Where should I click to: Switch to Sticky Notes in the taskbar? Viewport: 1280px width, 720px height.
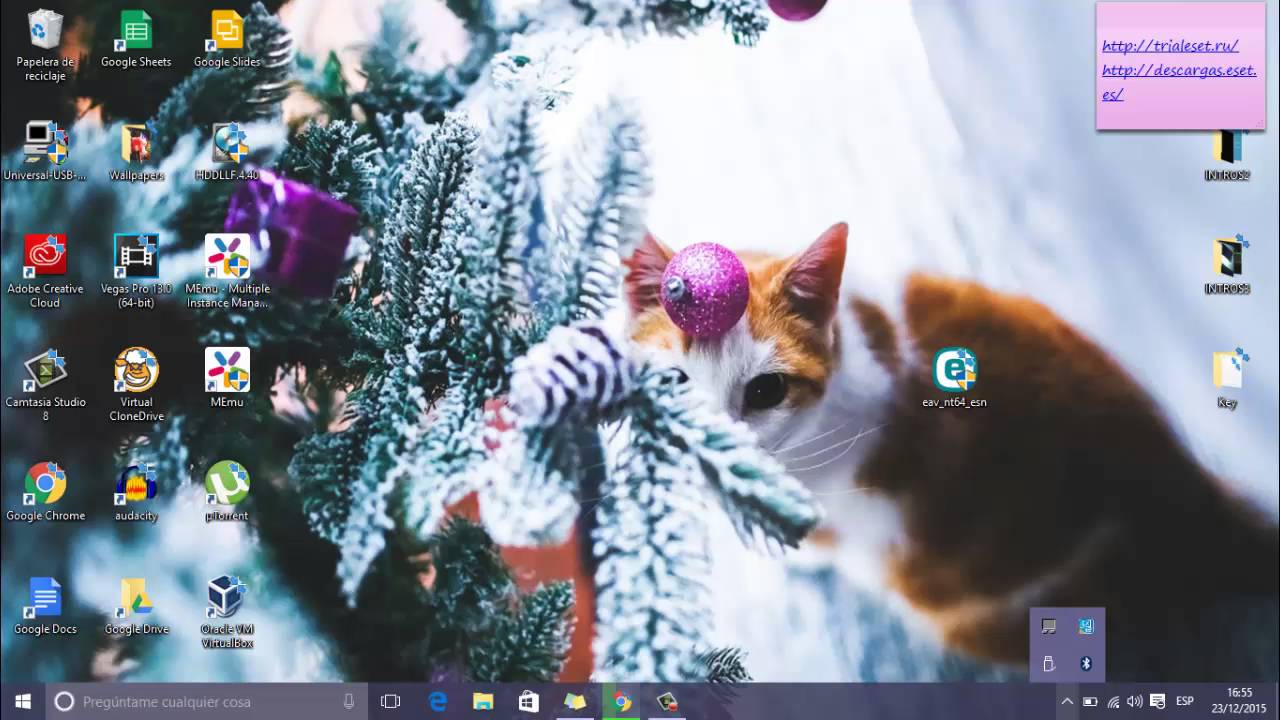(575, 702)
